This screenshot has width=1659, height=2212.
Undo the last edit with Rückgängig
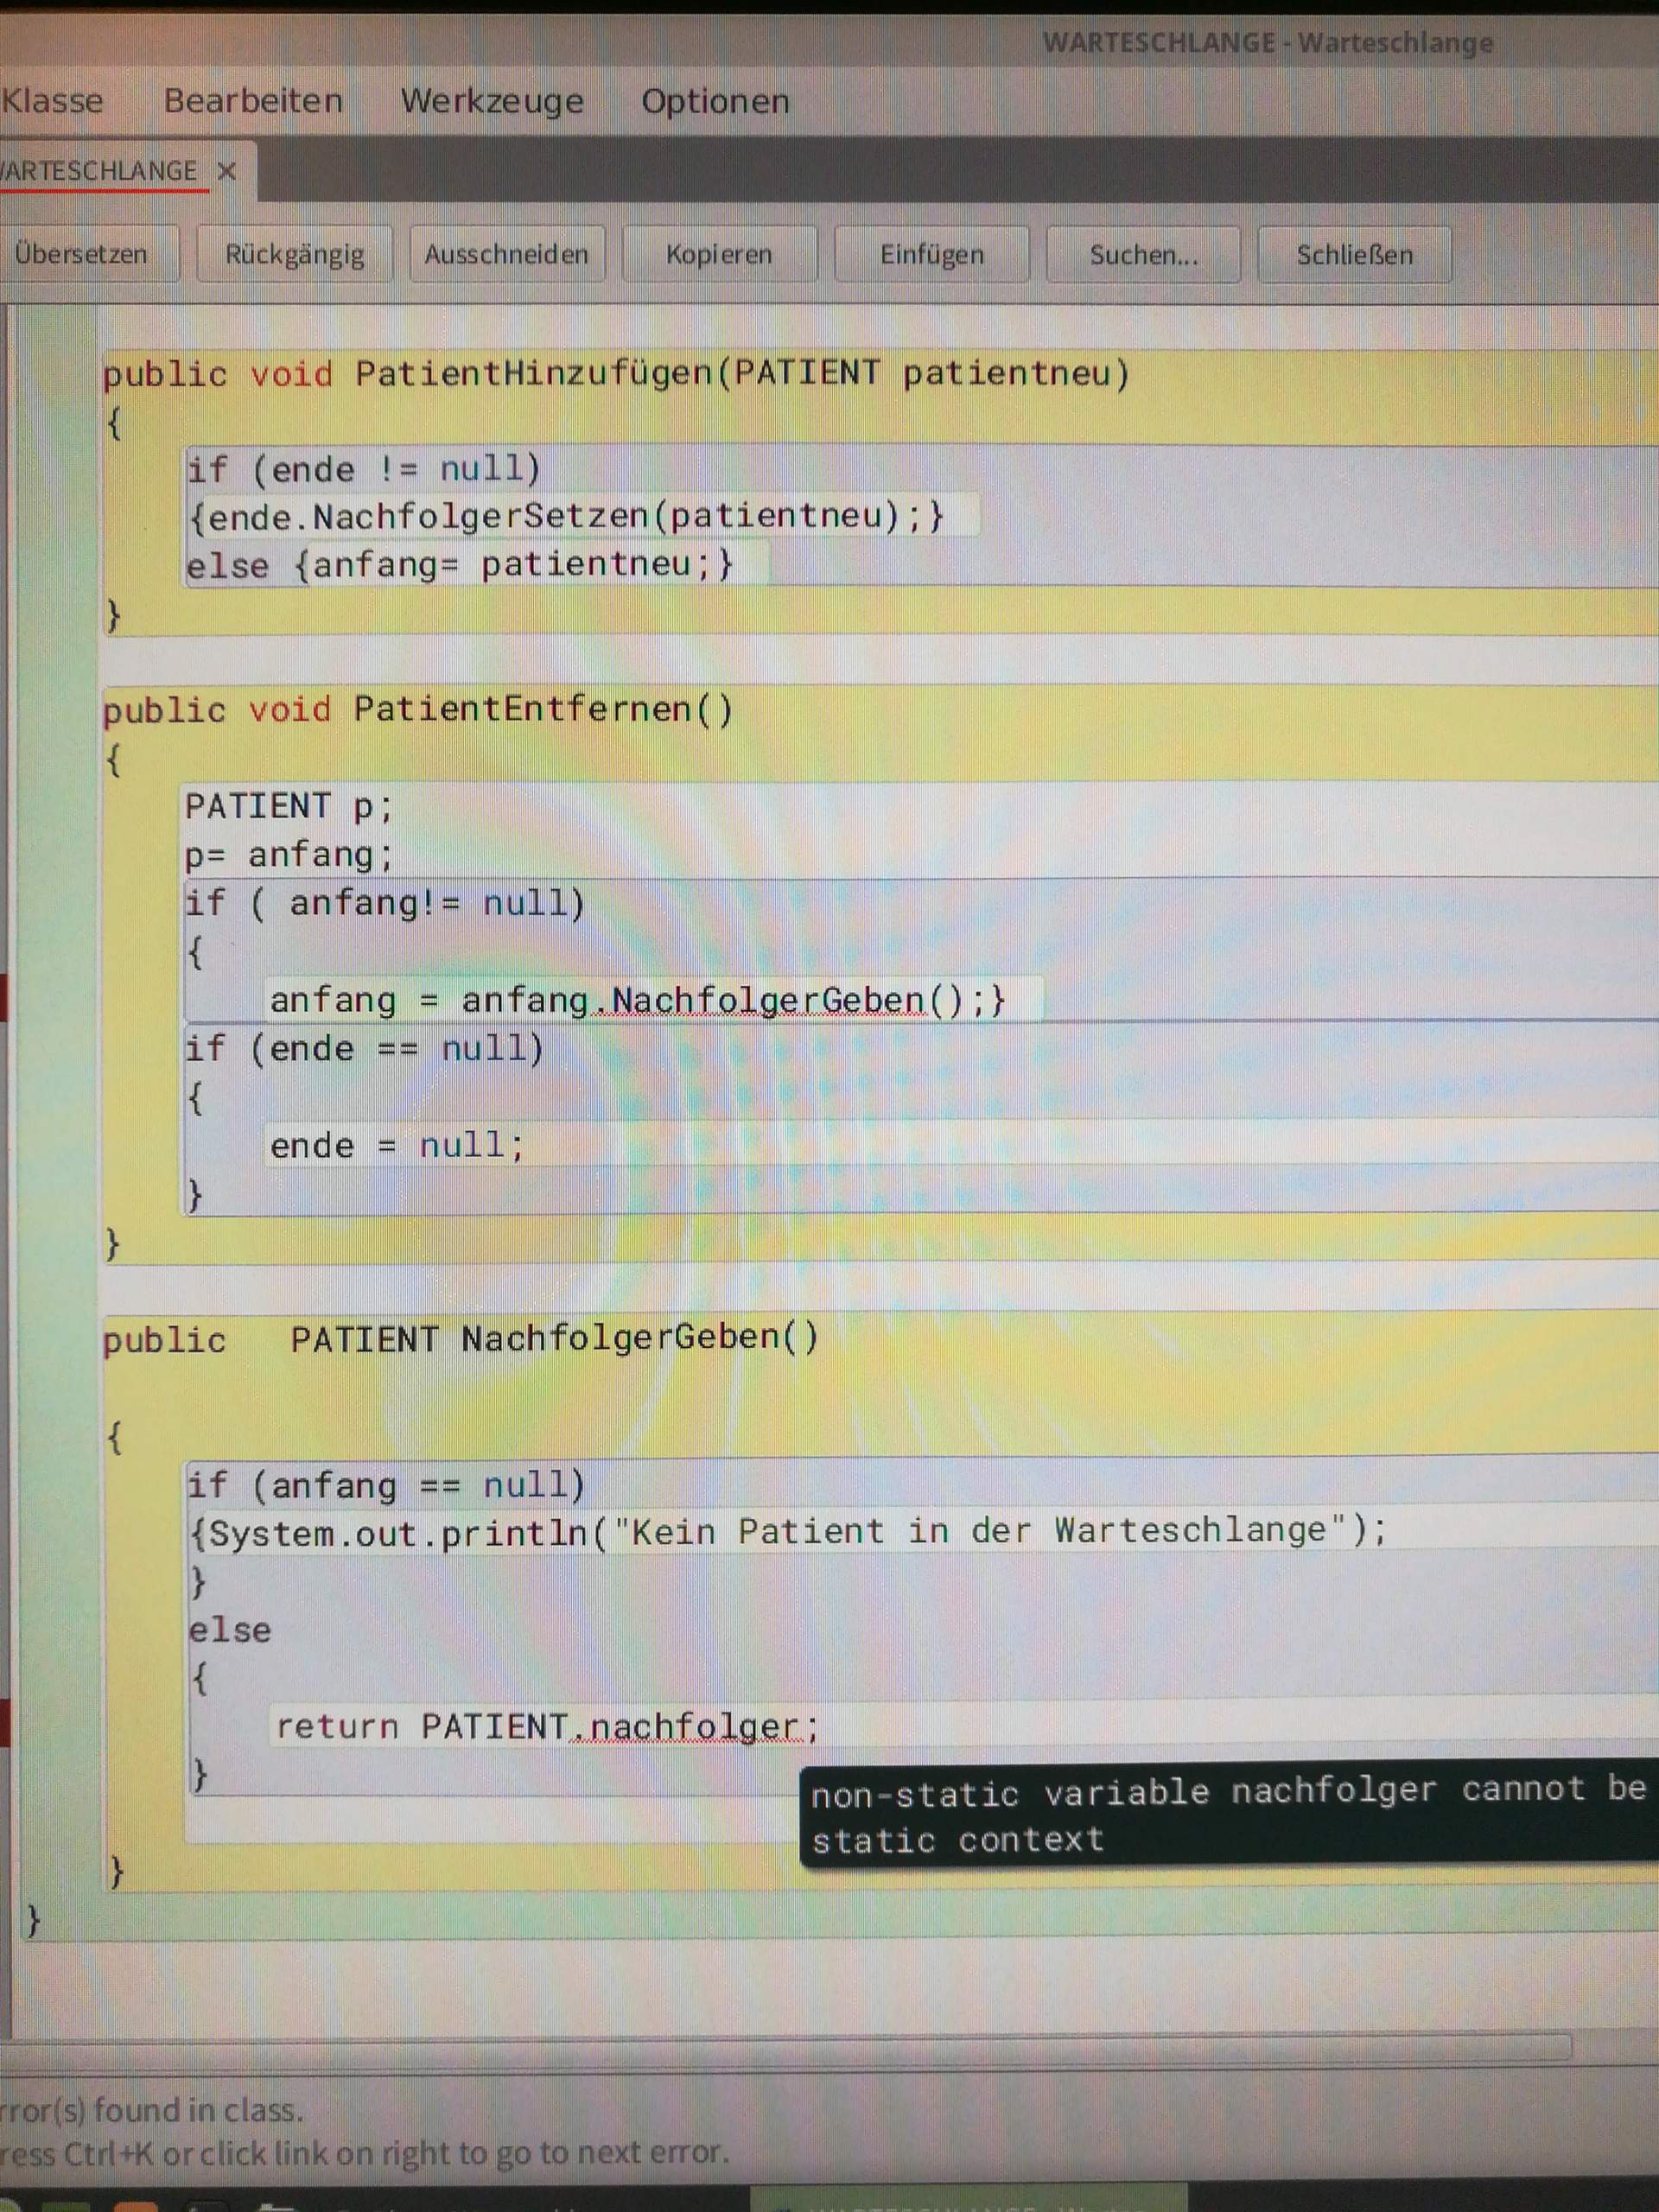tap(295, 254)
